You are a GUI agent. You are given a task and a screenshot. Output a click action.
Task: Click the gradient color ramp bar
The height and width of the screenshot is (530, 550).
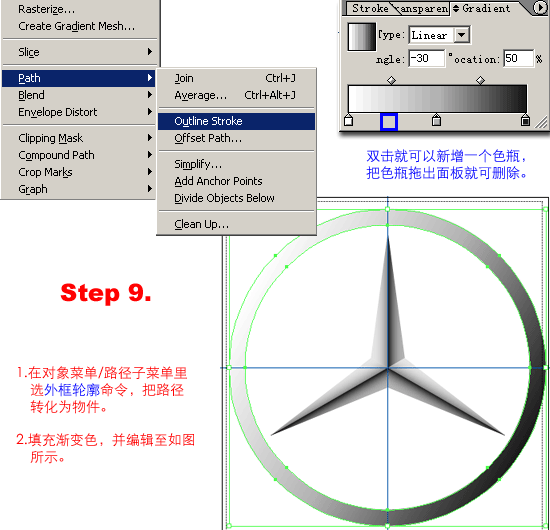(437, 99)
